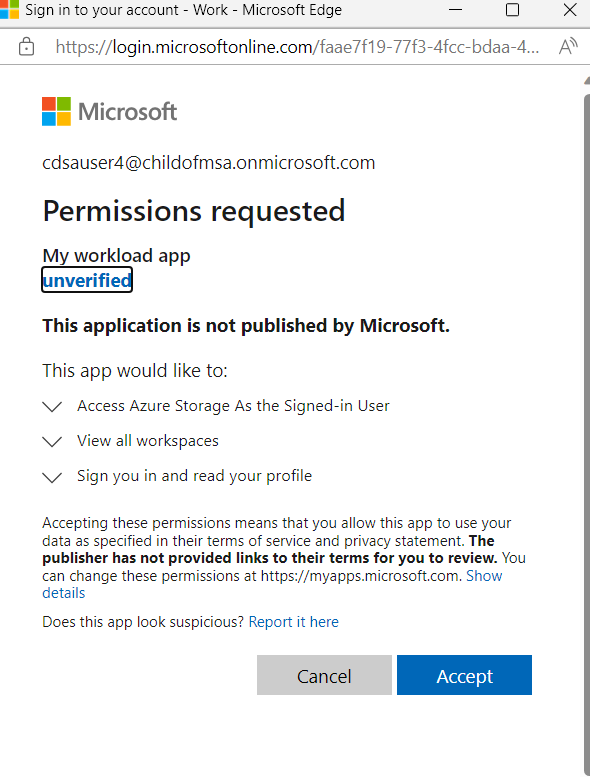
Task: Open Read Aloud icon in address bar
Action: [568, 46]
